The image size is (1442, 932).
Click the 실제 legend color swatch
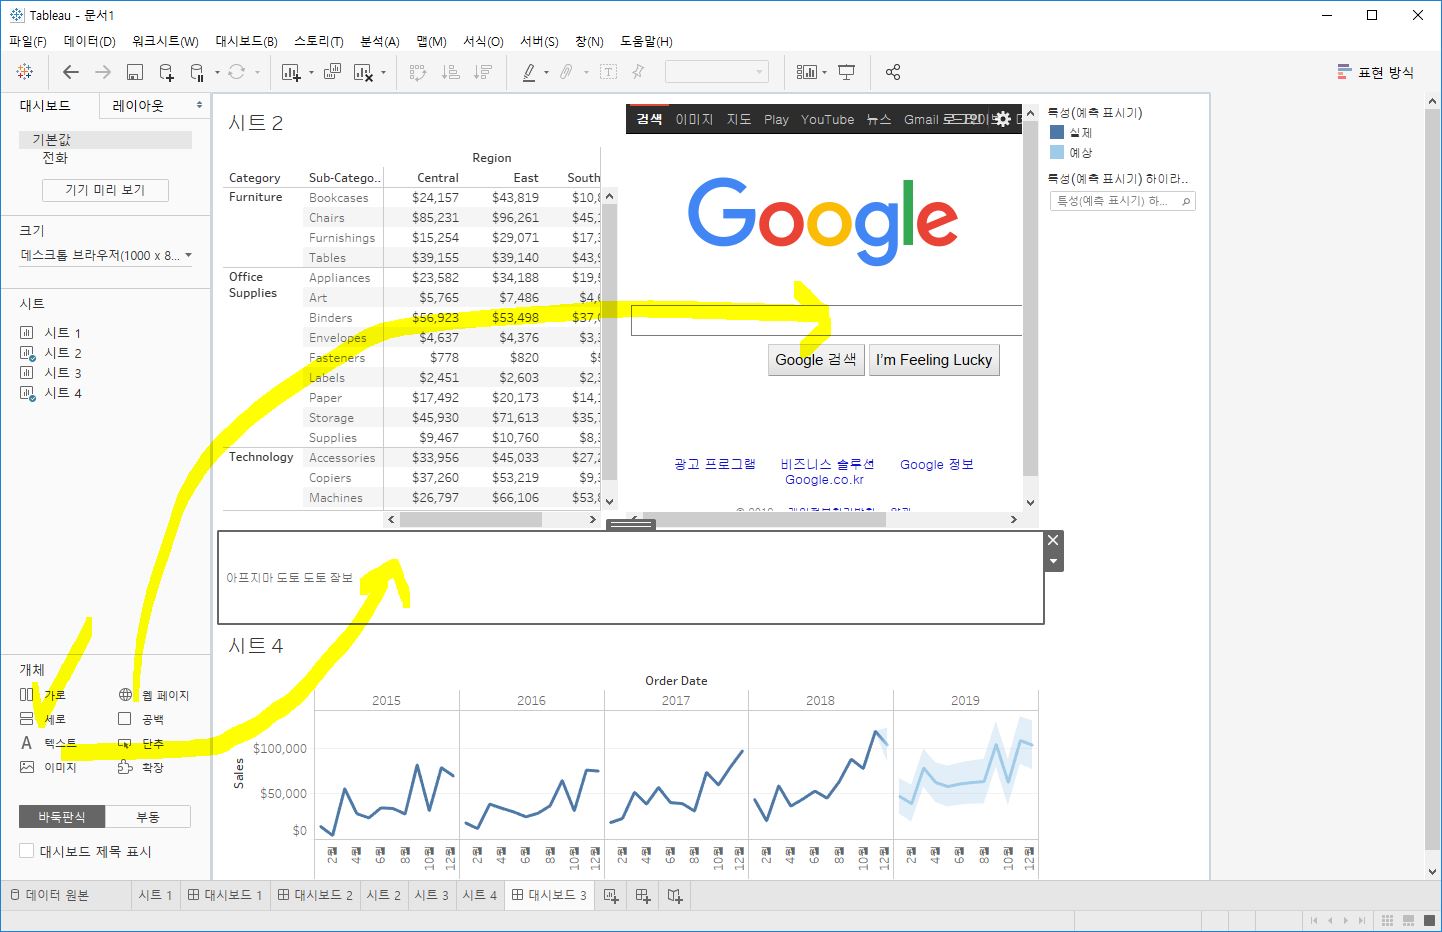point(1057,132)
